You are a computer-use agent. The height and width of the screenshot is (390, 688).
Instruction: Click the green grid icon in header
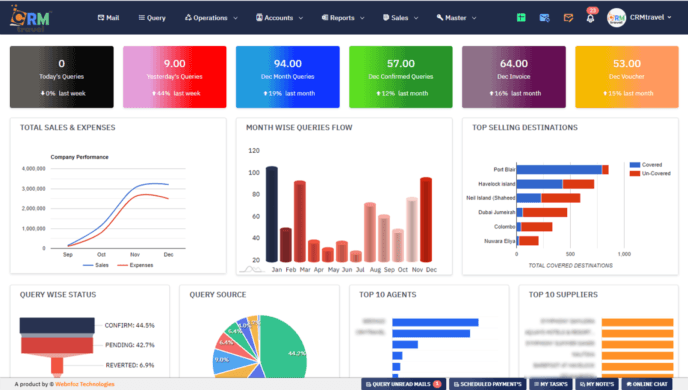521,18
